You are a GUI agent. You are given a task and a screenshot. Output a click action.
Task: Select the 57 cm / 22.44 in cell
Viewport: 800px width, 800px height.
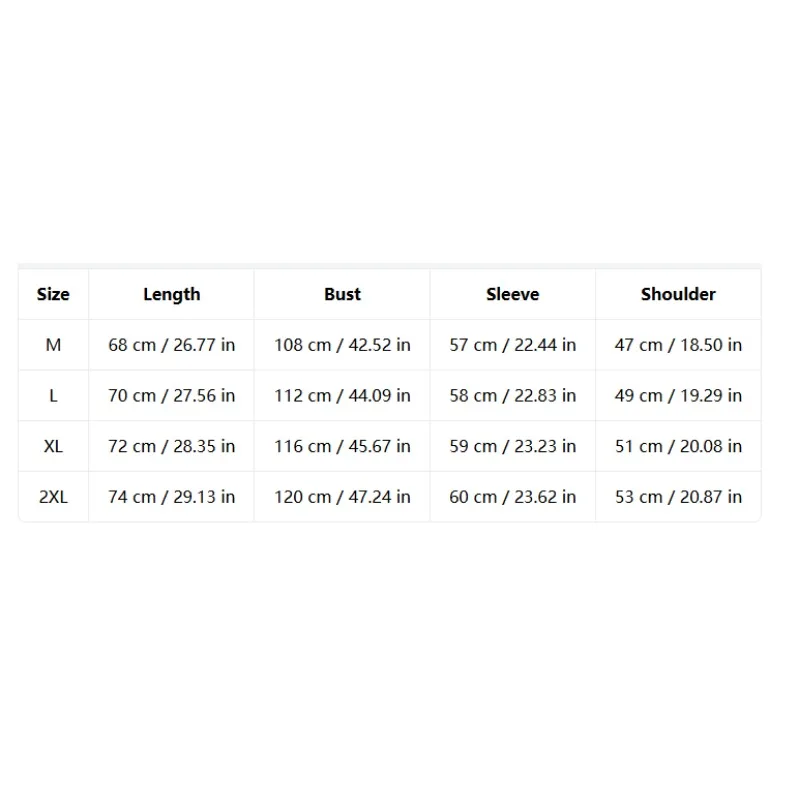click(x=512, y=345)
